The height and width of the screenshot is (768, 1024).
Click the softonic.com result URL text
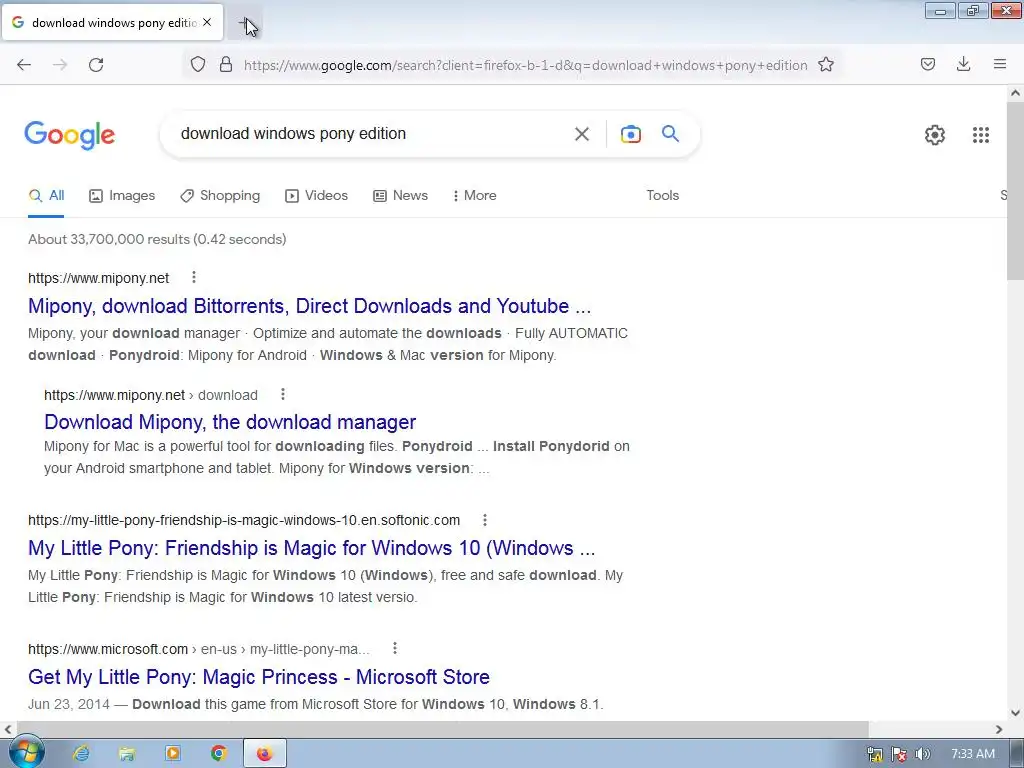pyautogui.click(x=244, y=520)
